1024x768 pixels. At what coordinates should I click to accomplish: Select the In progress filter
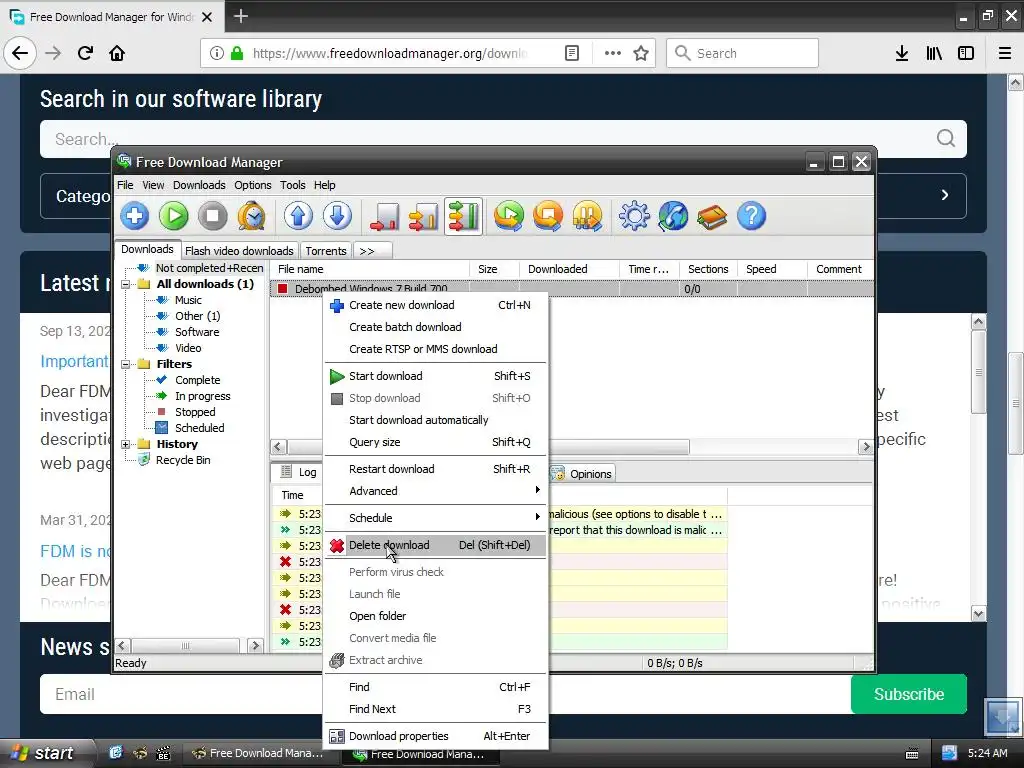202,396
